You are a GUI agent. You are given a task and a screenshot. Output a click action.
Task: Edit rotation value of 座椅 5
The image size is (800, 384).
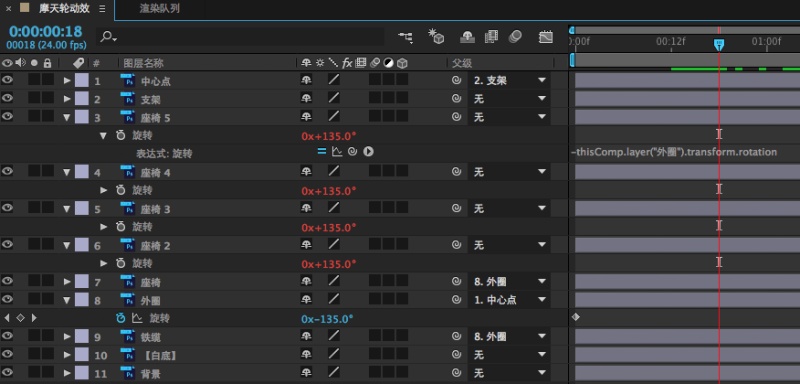pos(329,136)
